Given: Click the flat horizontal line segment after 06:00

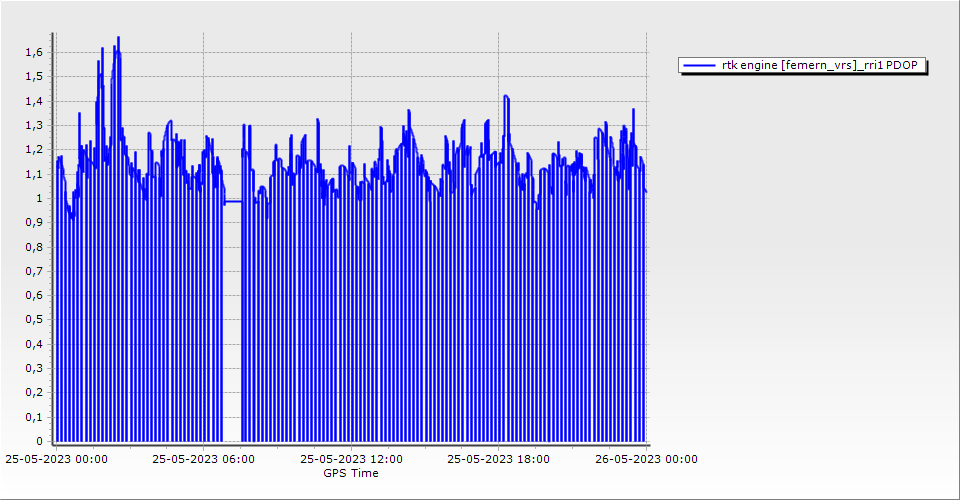Looking at the screenshot, I should tap(232, 202).
